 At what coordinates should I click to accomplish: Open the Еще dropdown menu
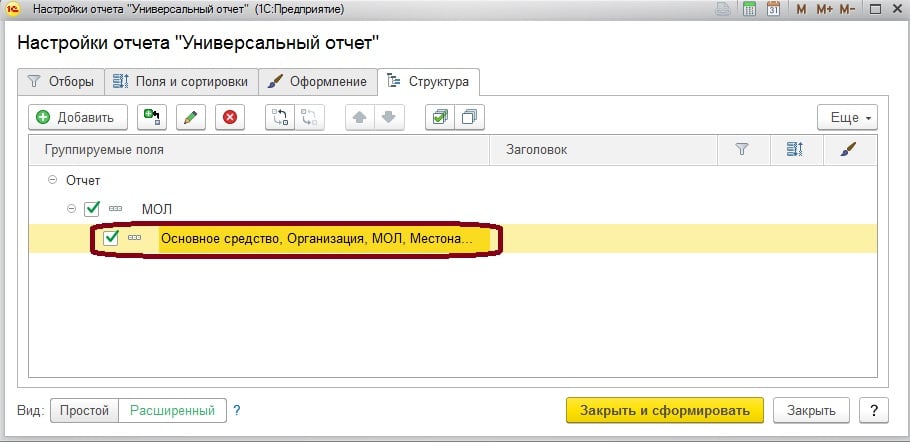tap(847, 117)
